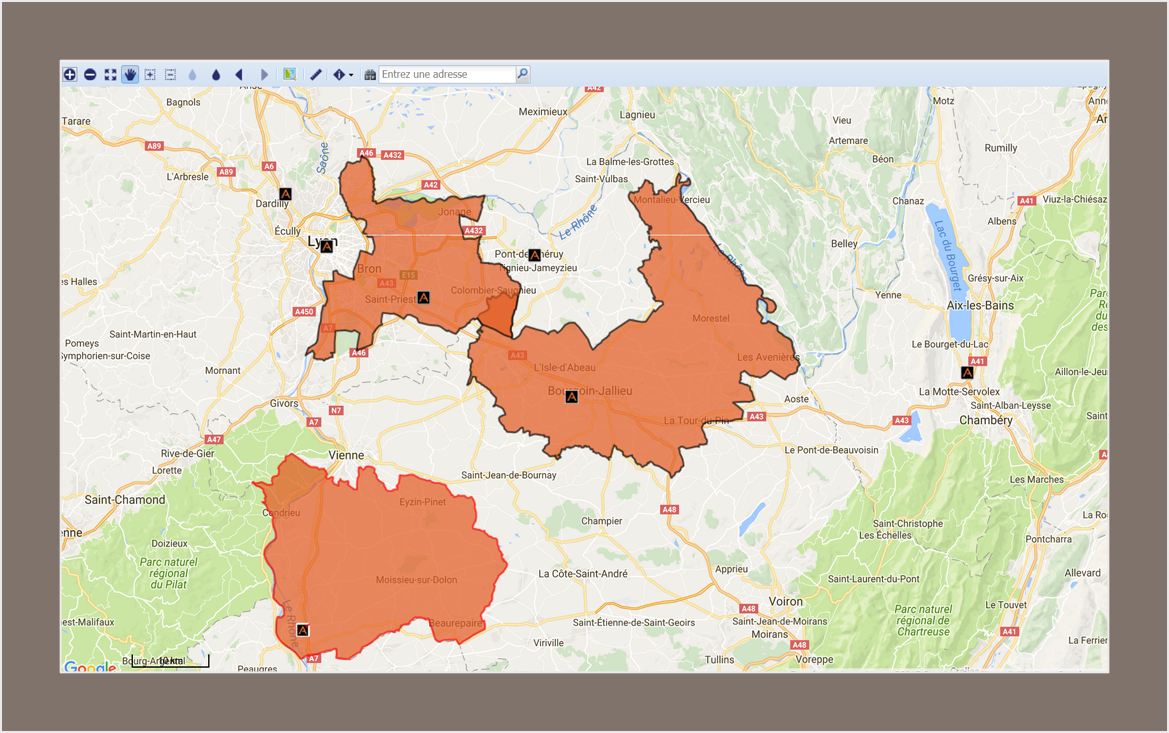1169x733 pixels.
Task: Select the ruler measurement tool
Action: coord(316,74)
